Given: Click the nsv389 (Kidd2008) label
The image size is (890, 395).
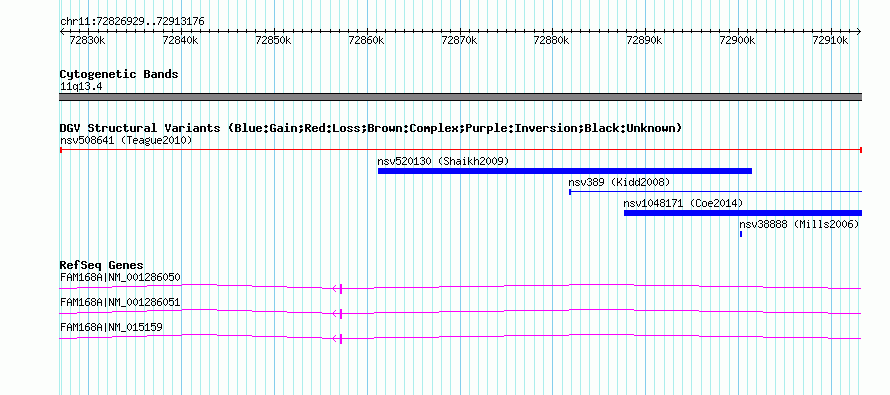Looking at the screenshot, I should click(x=619, y=182).
